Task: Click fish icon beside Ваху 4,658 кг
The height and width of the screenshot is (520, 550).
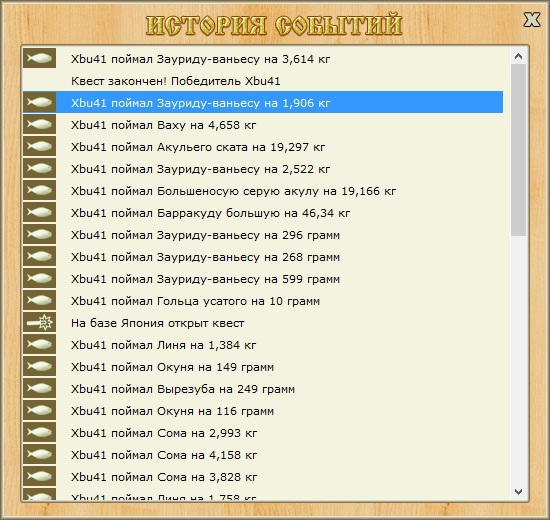Action: click(39, 124)
